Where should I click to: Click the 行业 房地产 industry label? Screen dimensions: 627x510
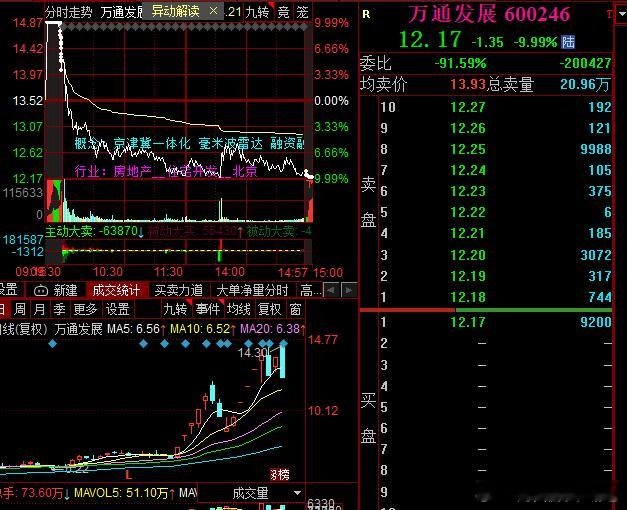coord(166,172)
